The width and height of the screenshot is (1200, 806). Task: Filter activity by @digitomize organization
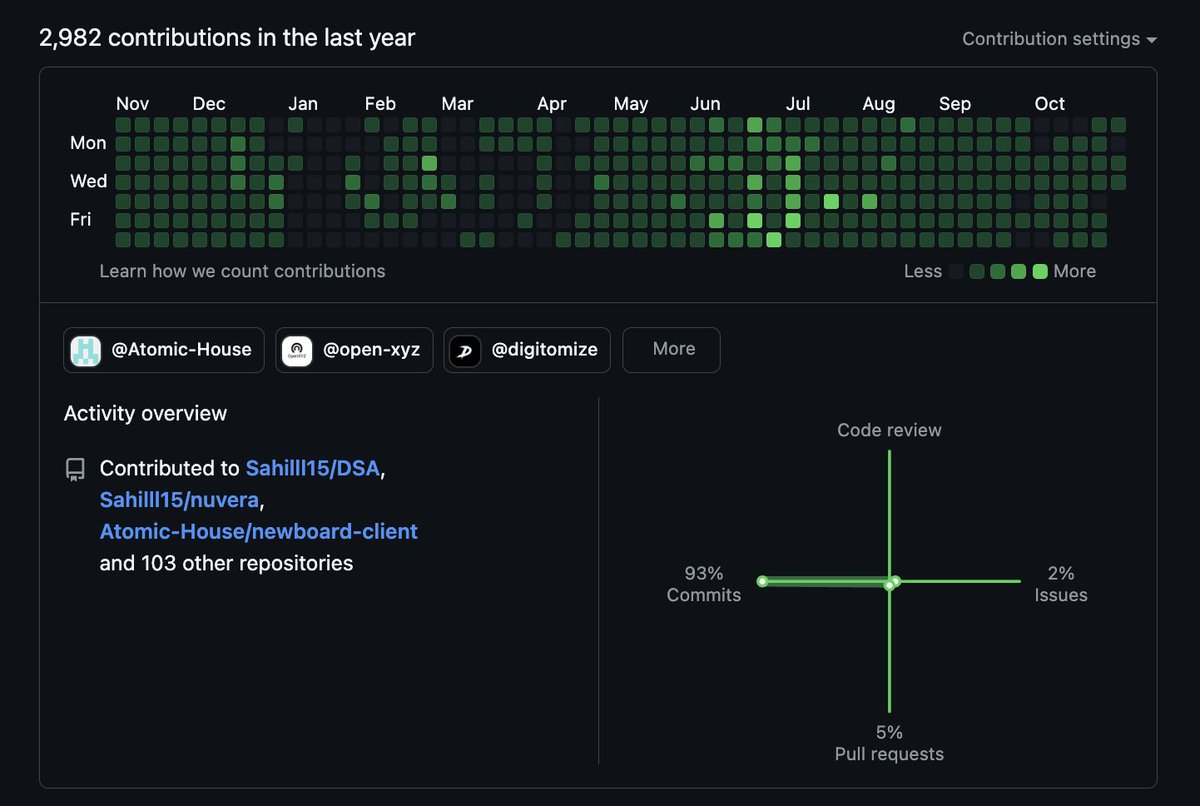point(527,350)
